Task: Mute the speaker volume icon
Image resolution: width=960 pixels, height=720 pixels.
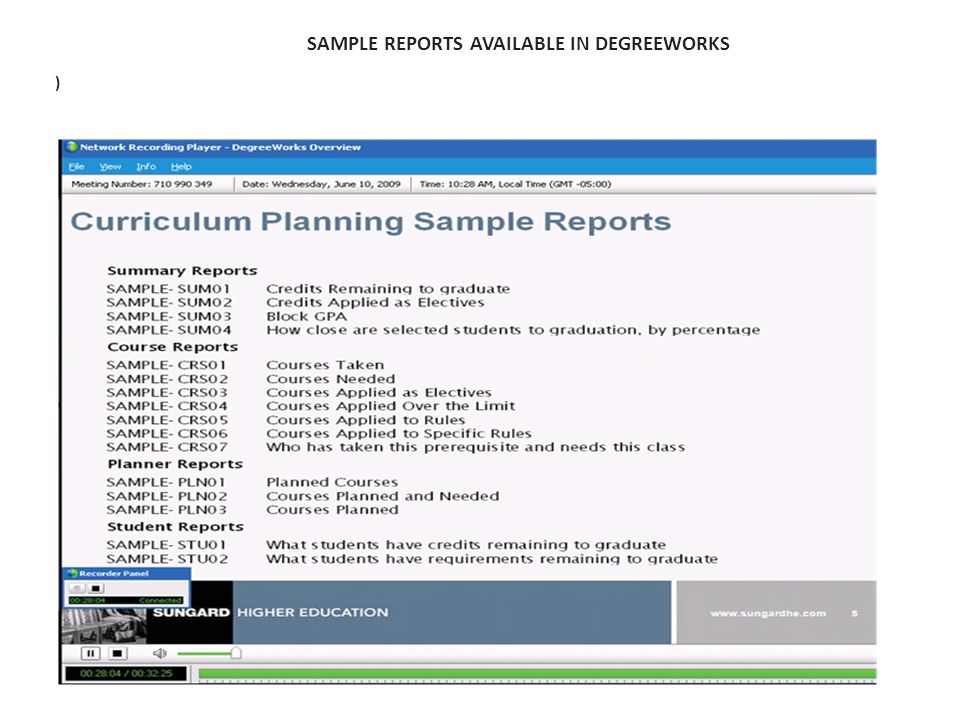Action: (159, 653)
